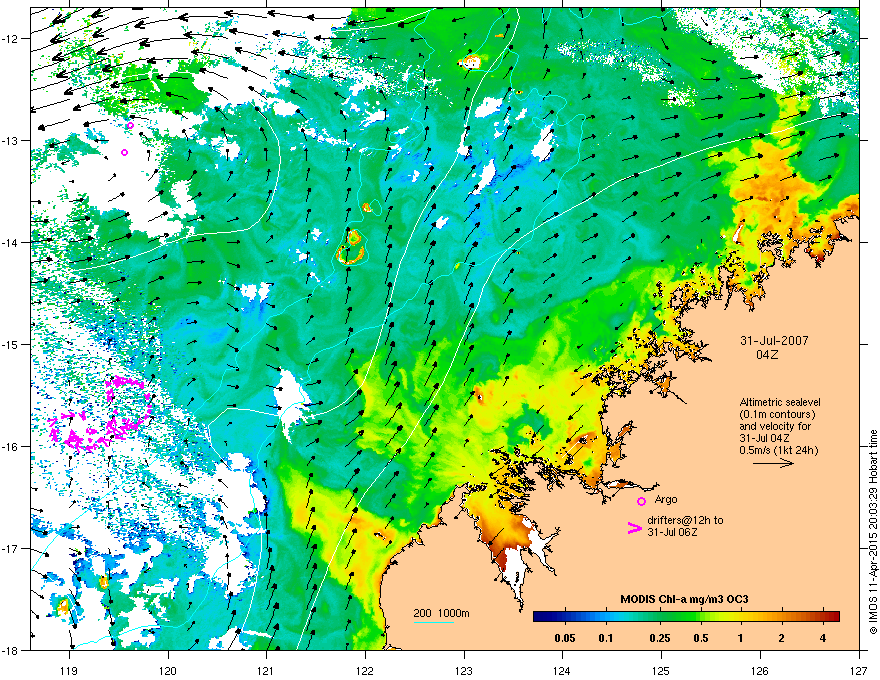Click the latitude axis label -13
Screen dimensions: 880x680
[10, 140]
